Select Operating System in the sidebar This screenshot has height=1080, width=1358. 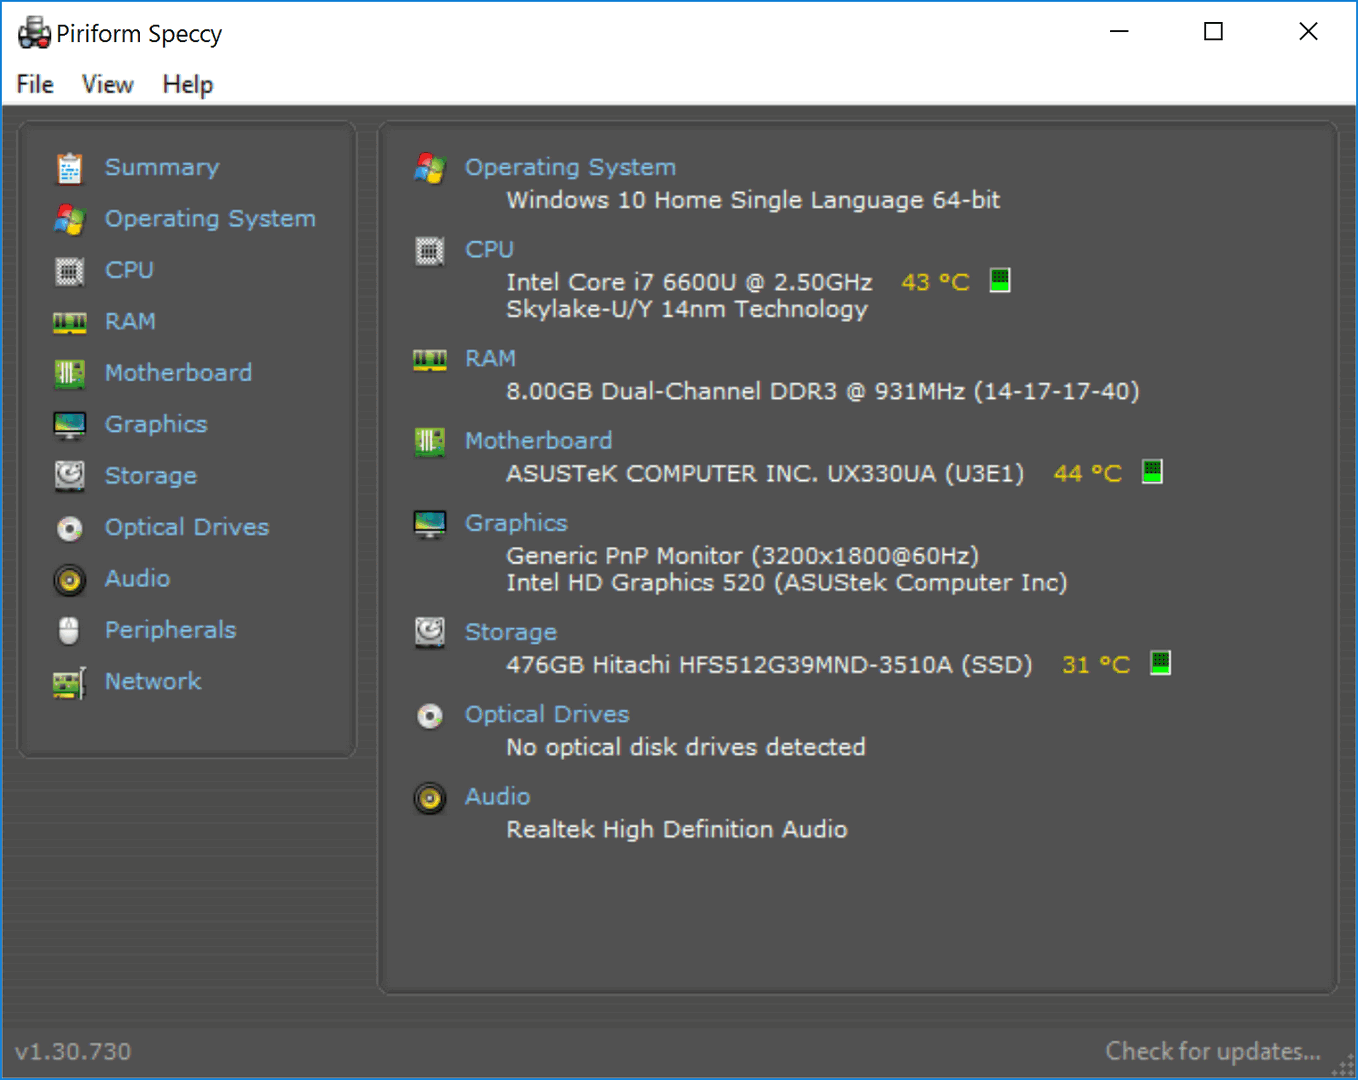210,218
